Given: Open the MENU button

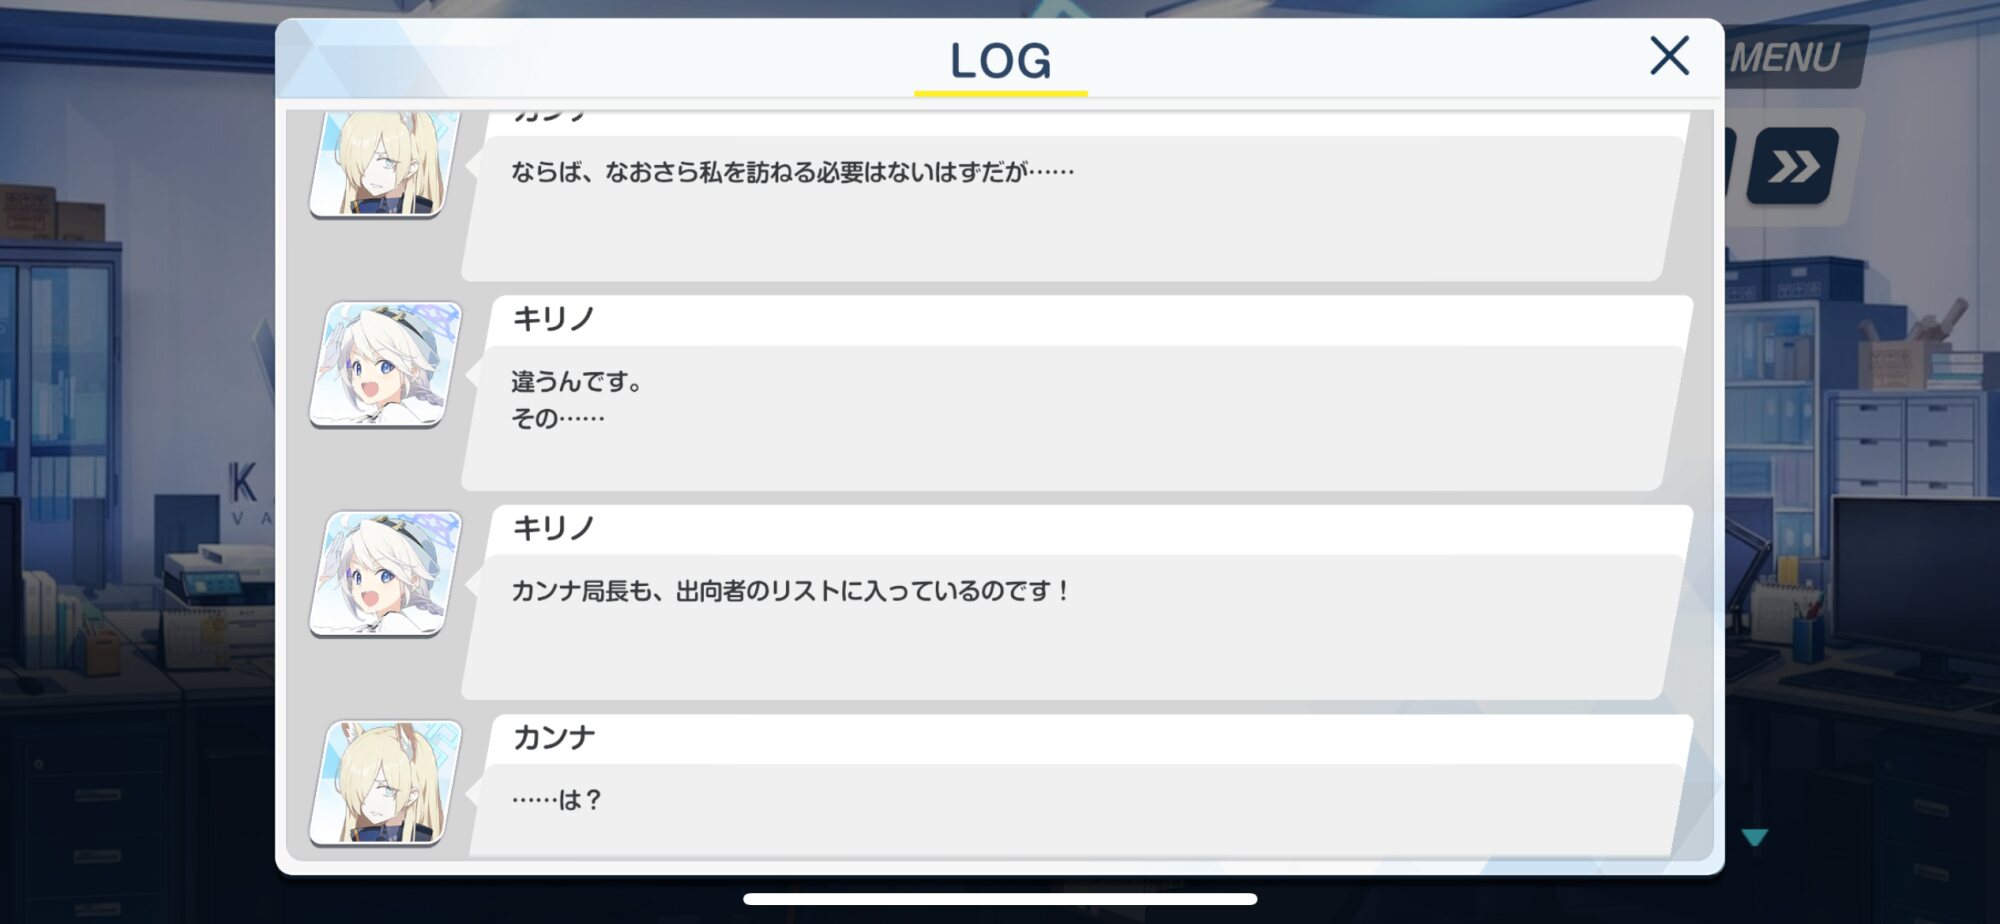Looking at the screenshot, I should (1790, 57).
